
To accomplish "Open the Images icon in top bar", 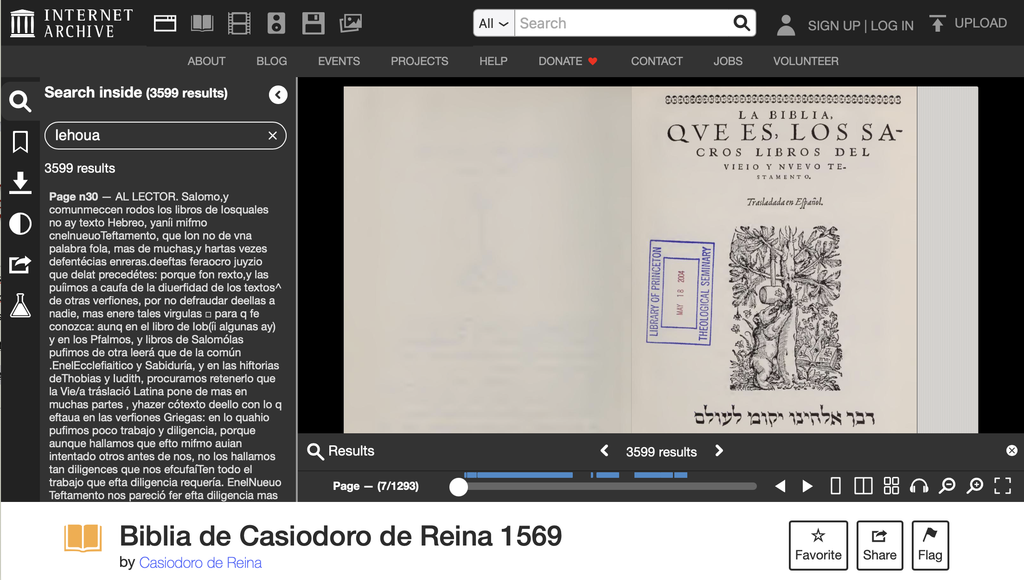I will coord(351,24).
